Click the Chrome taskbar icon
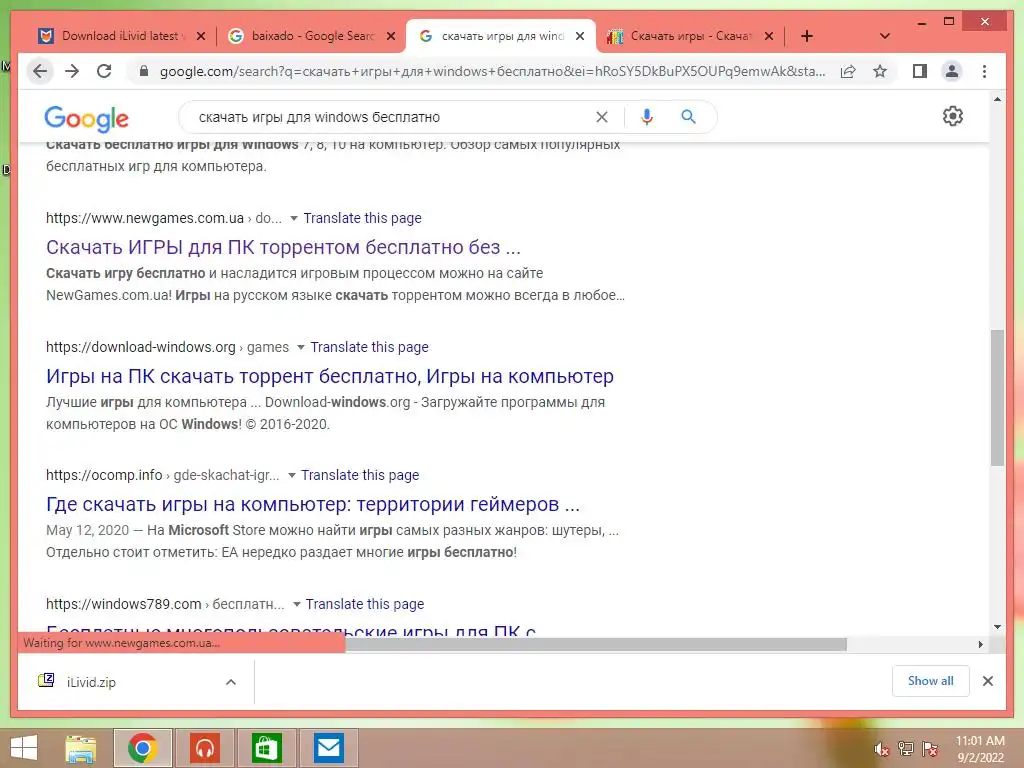The image size is (1024, 768). pyautogui.click(x=142, y=748)
